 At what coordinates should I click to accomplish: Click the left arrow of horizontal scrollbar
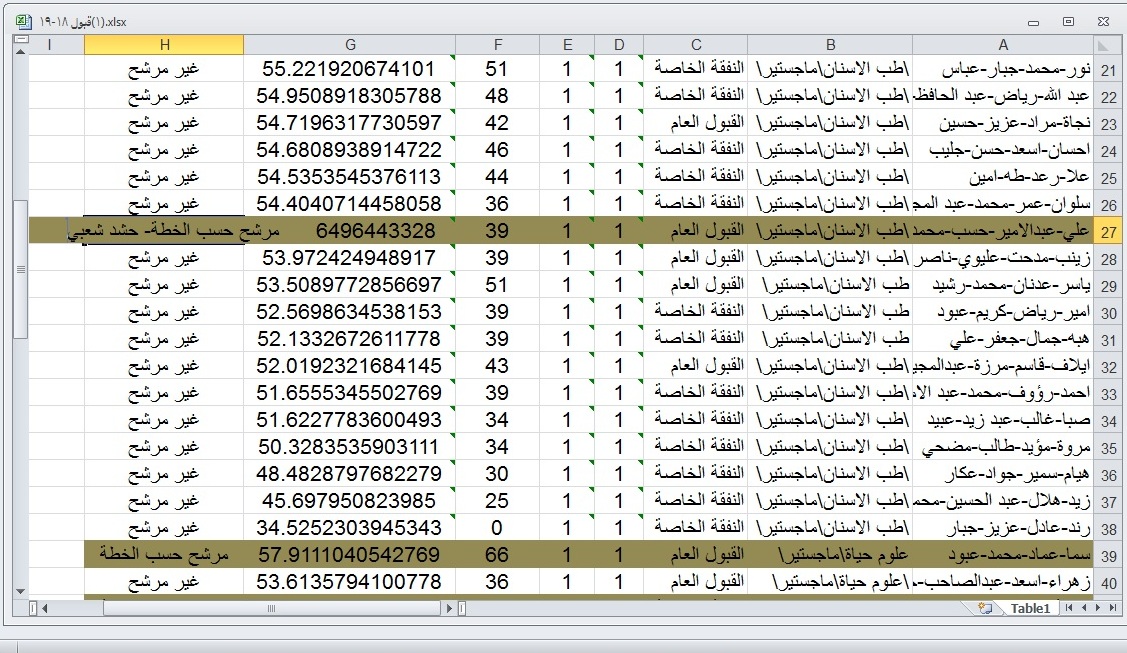coord(43,608)
